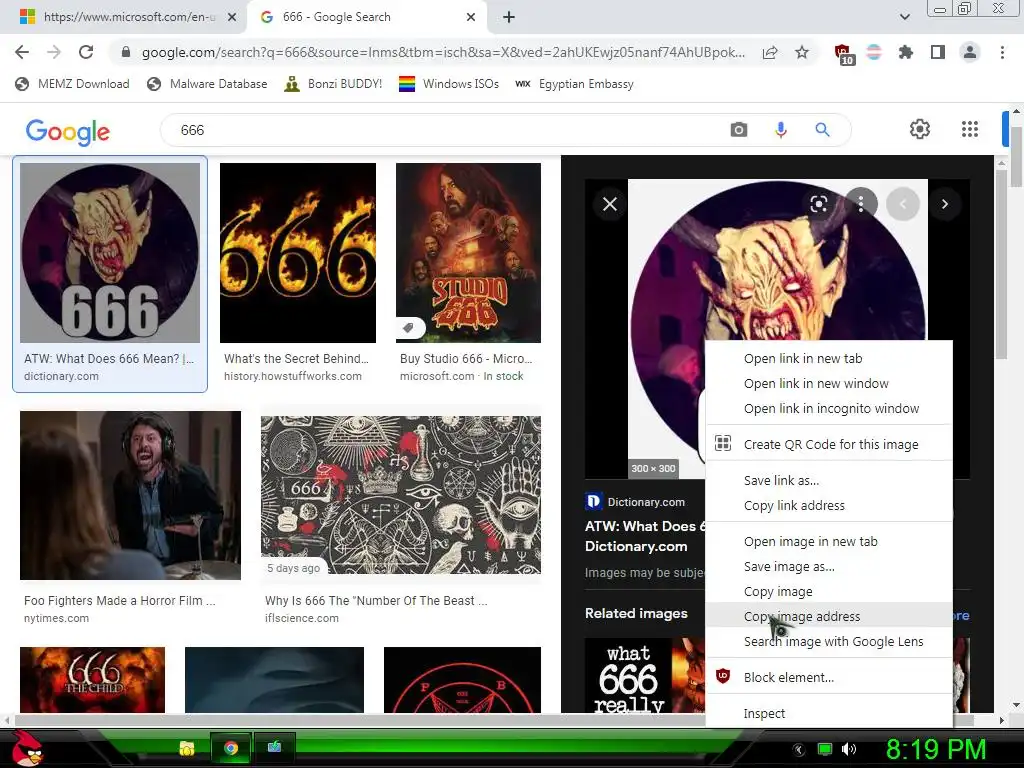Screen dimensions: 1024x768
Task: Open the Bonzi BUDDY! bookmark
Action: tap(333, 84)
